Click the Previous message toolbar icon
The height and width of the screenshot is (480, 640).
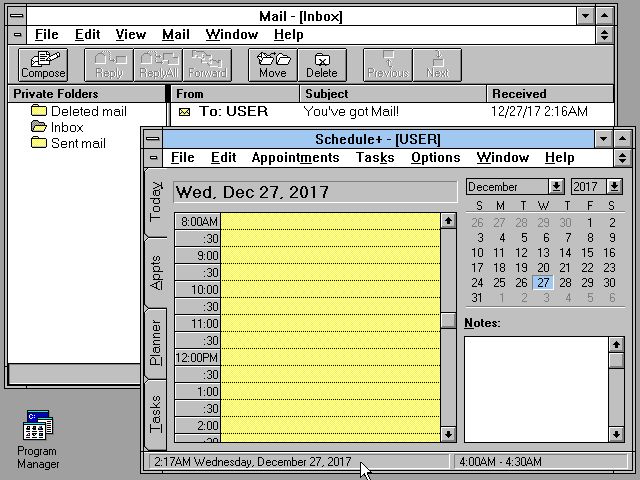point(388,65)
